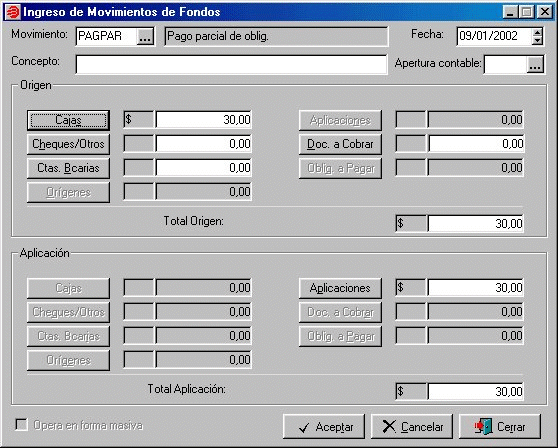Open Movimiento lookup ellipsis button

(145, 36)
